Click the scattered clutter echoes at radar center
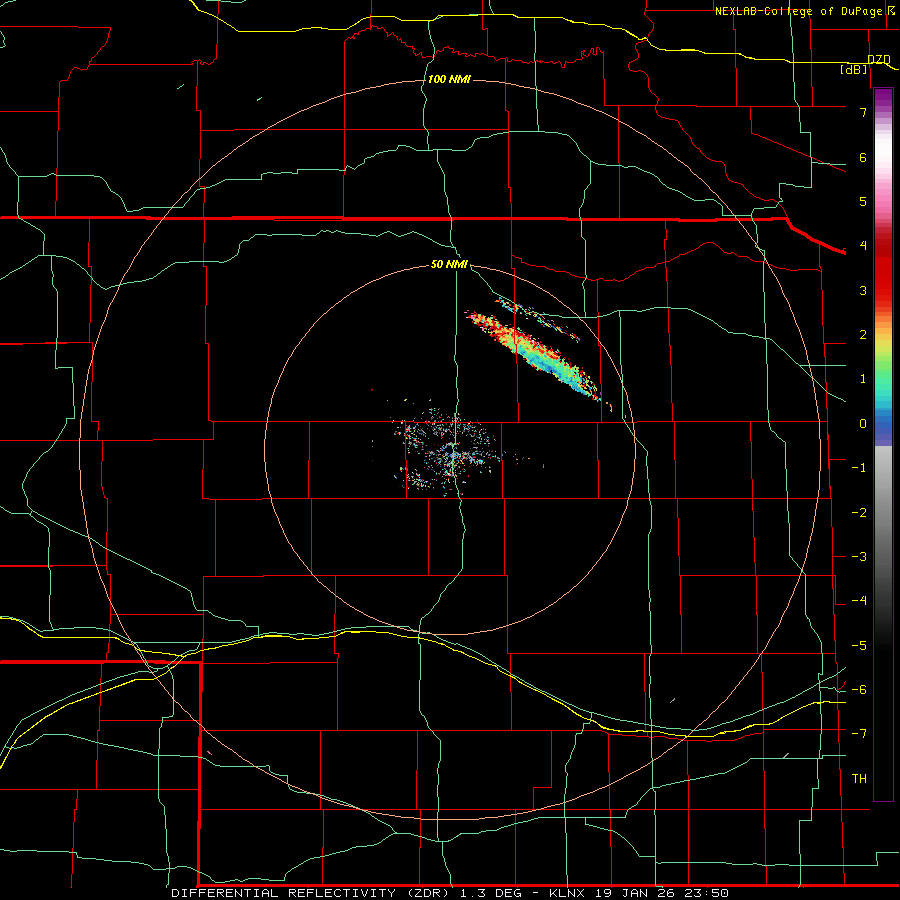This screenshot has width=900, height=900. click(451, 451)
